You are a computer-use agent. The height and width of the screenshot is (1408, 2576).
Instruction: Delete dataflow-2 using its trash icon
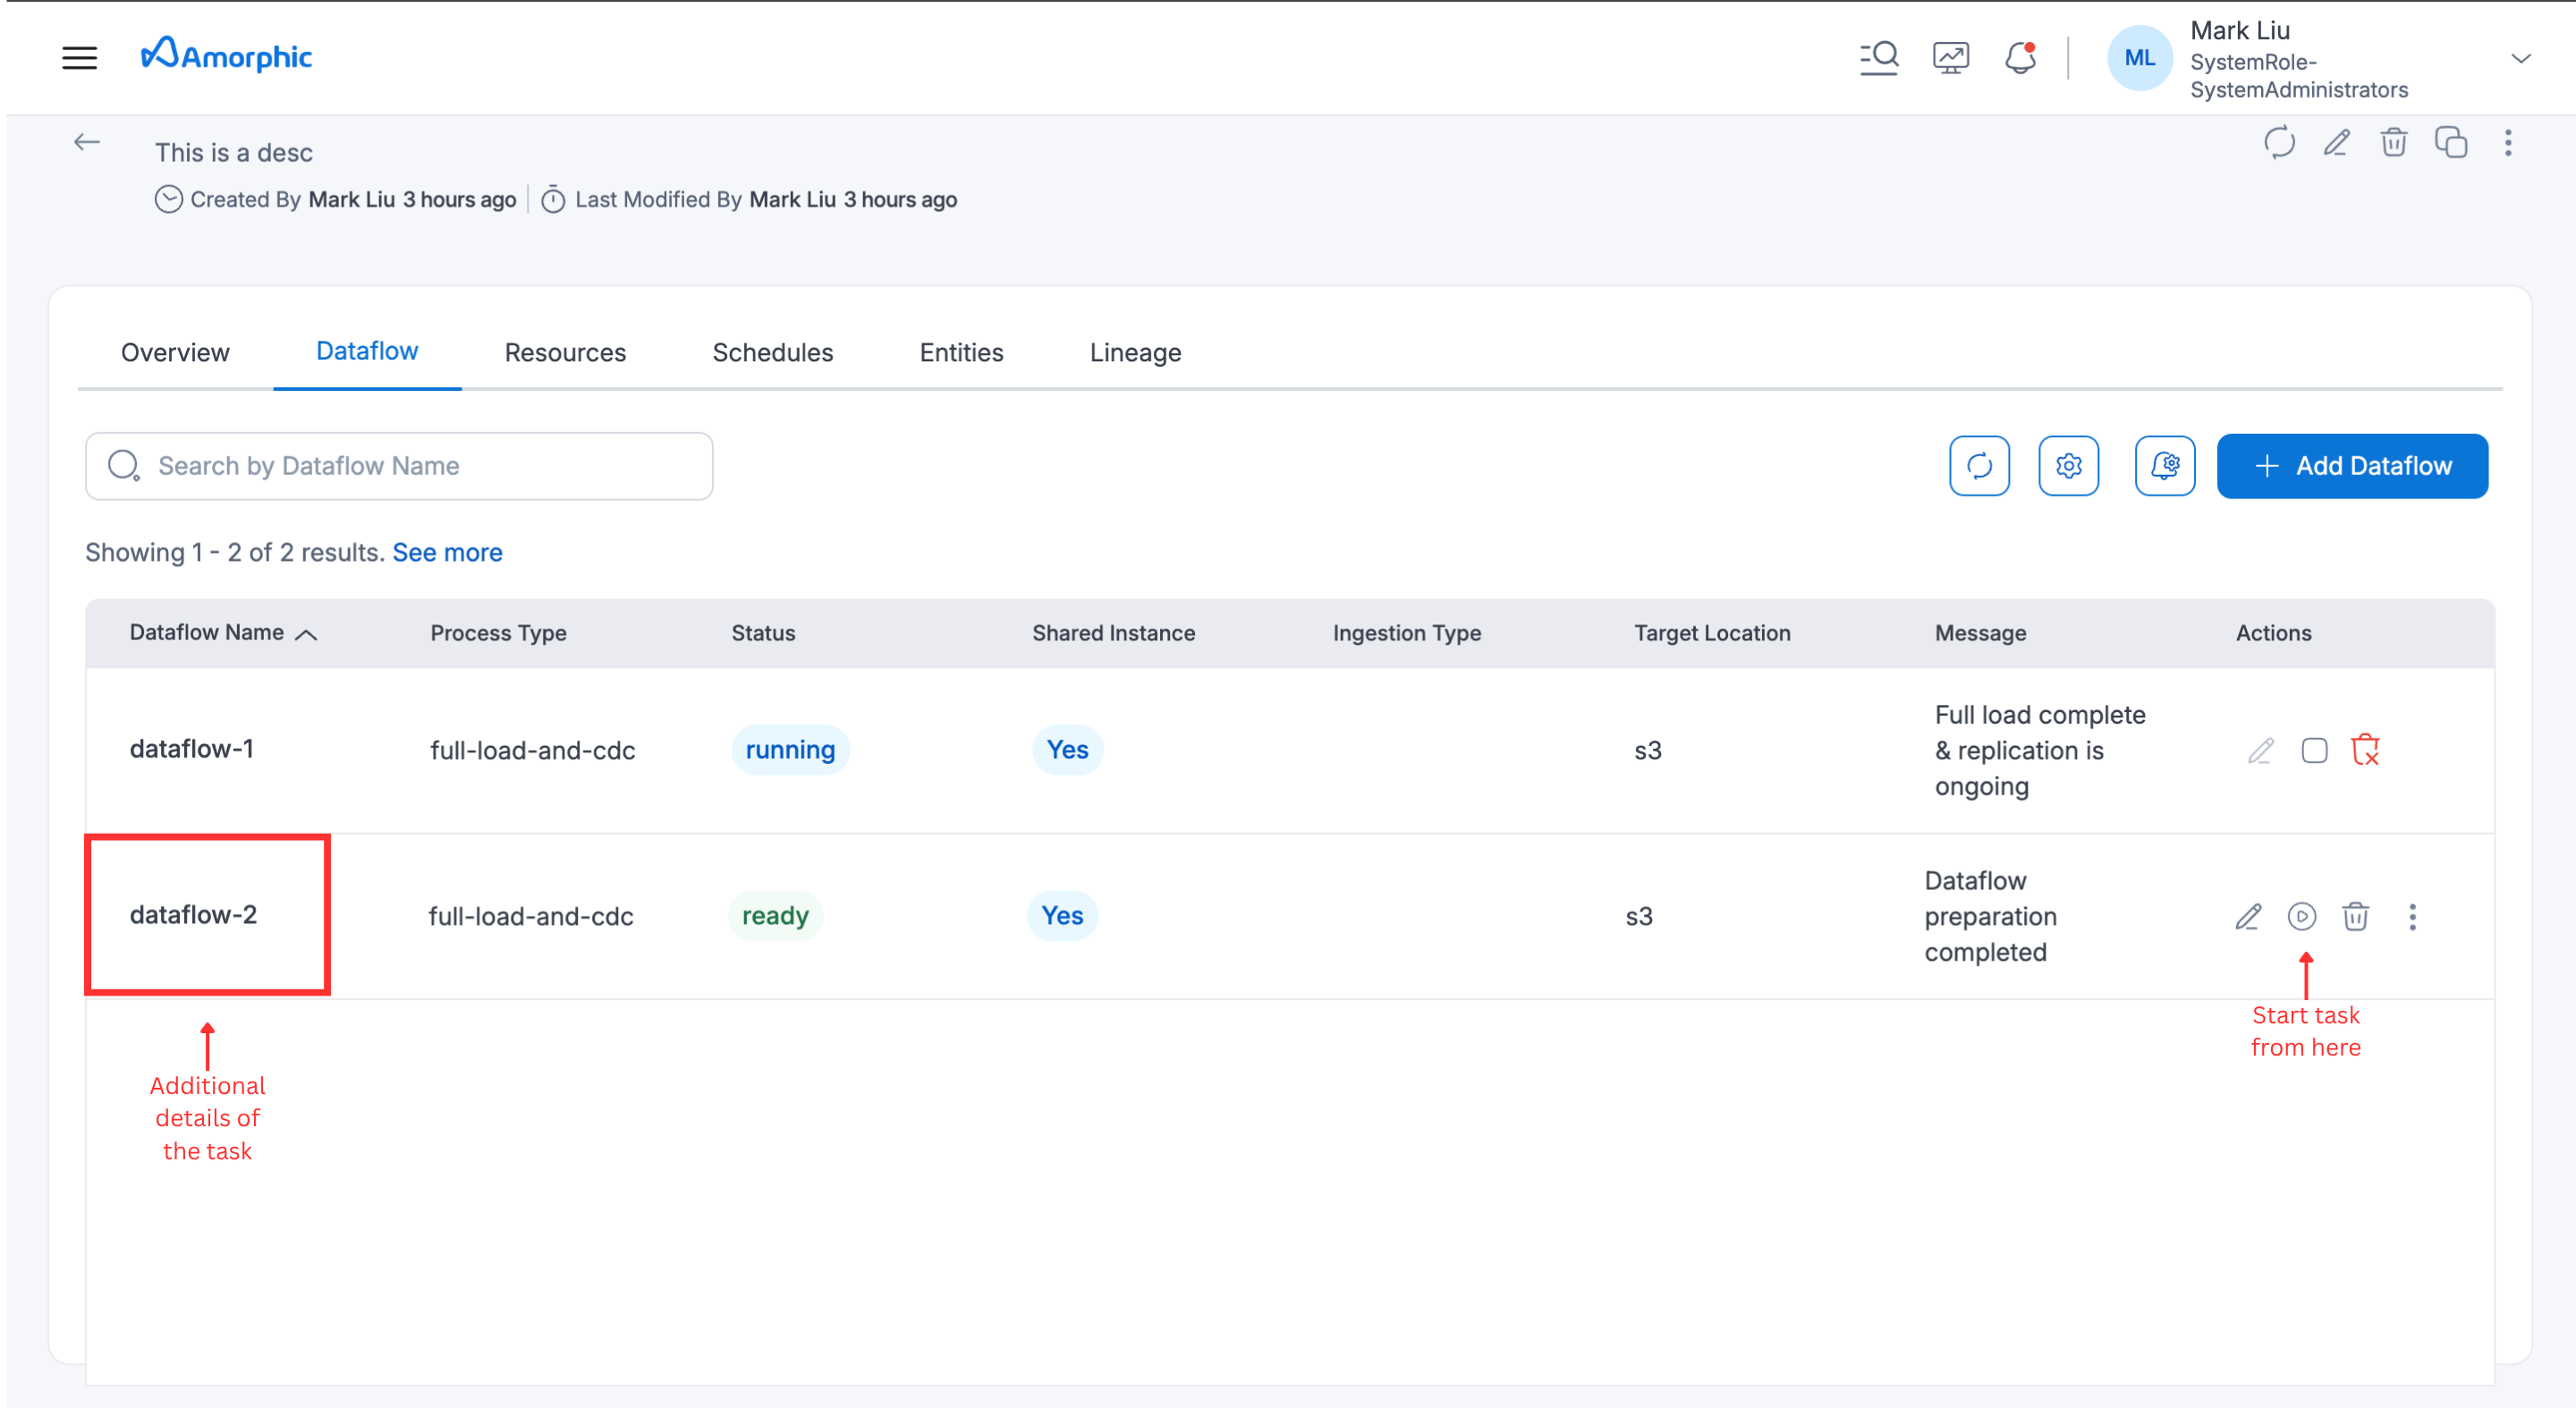coord(2356,916)
